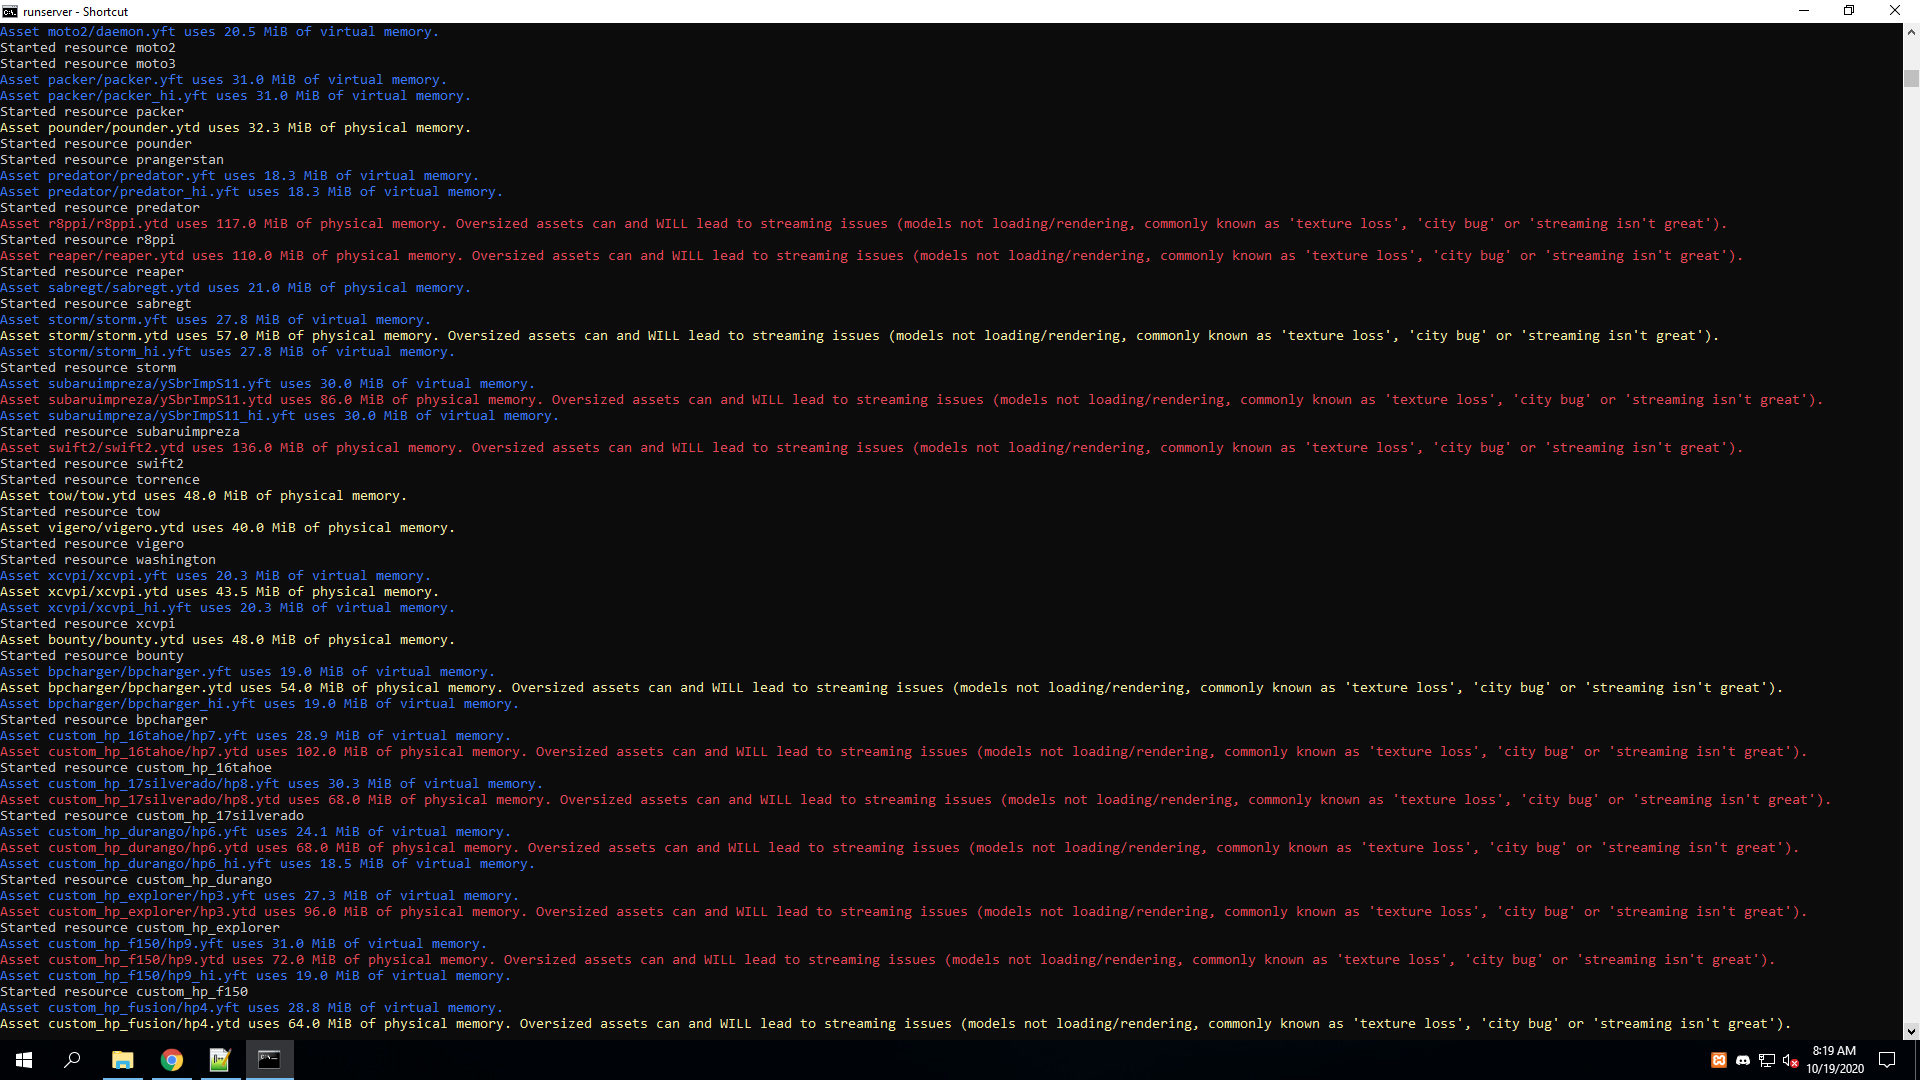Click the Show desktop sliver at taskbar end
Screen dimensions: 1920x1080
pos(1917,1060)
